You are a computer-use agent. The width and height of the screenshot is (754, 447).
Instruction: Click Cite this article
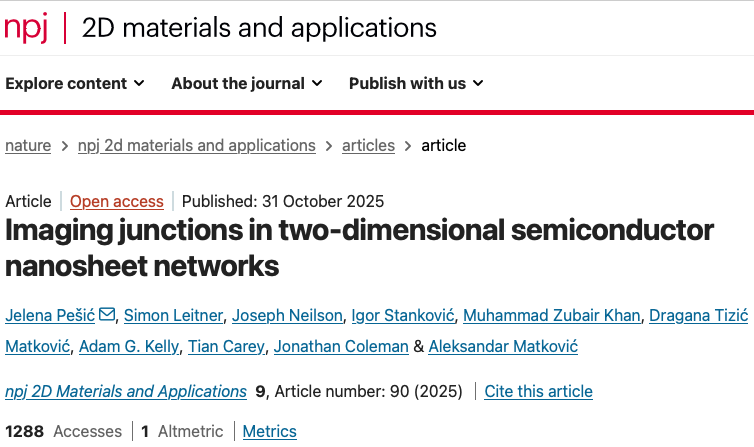[x=538, y=391]
